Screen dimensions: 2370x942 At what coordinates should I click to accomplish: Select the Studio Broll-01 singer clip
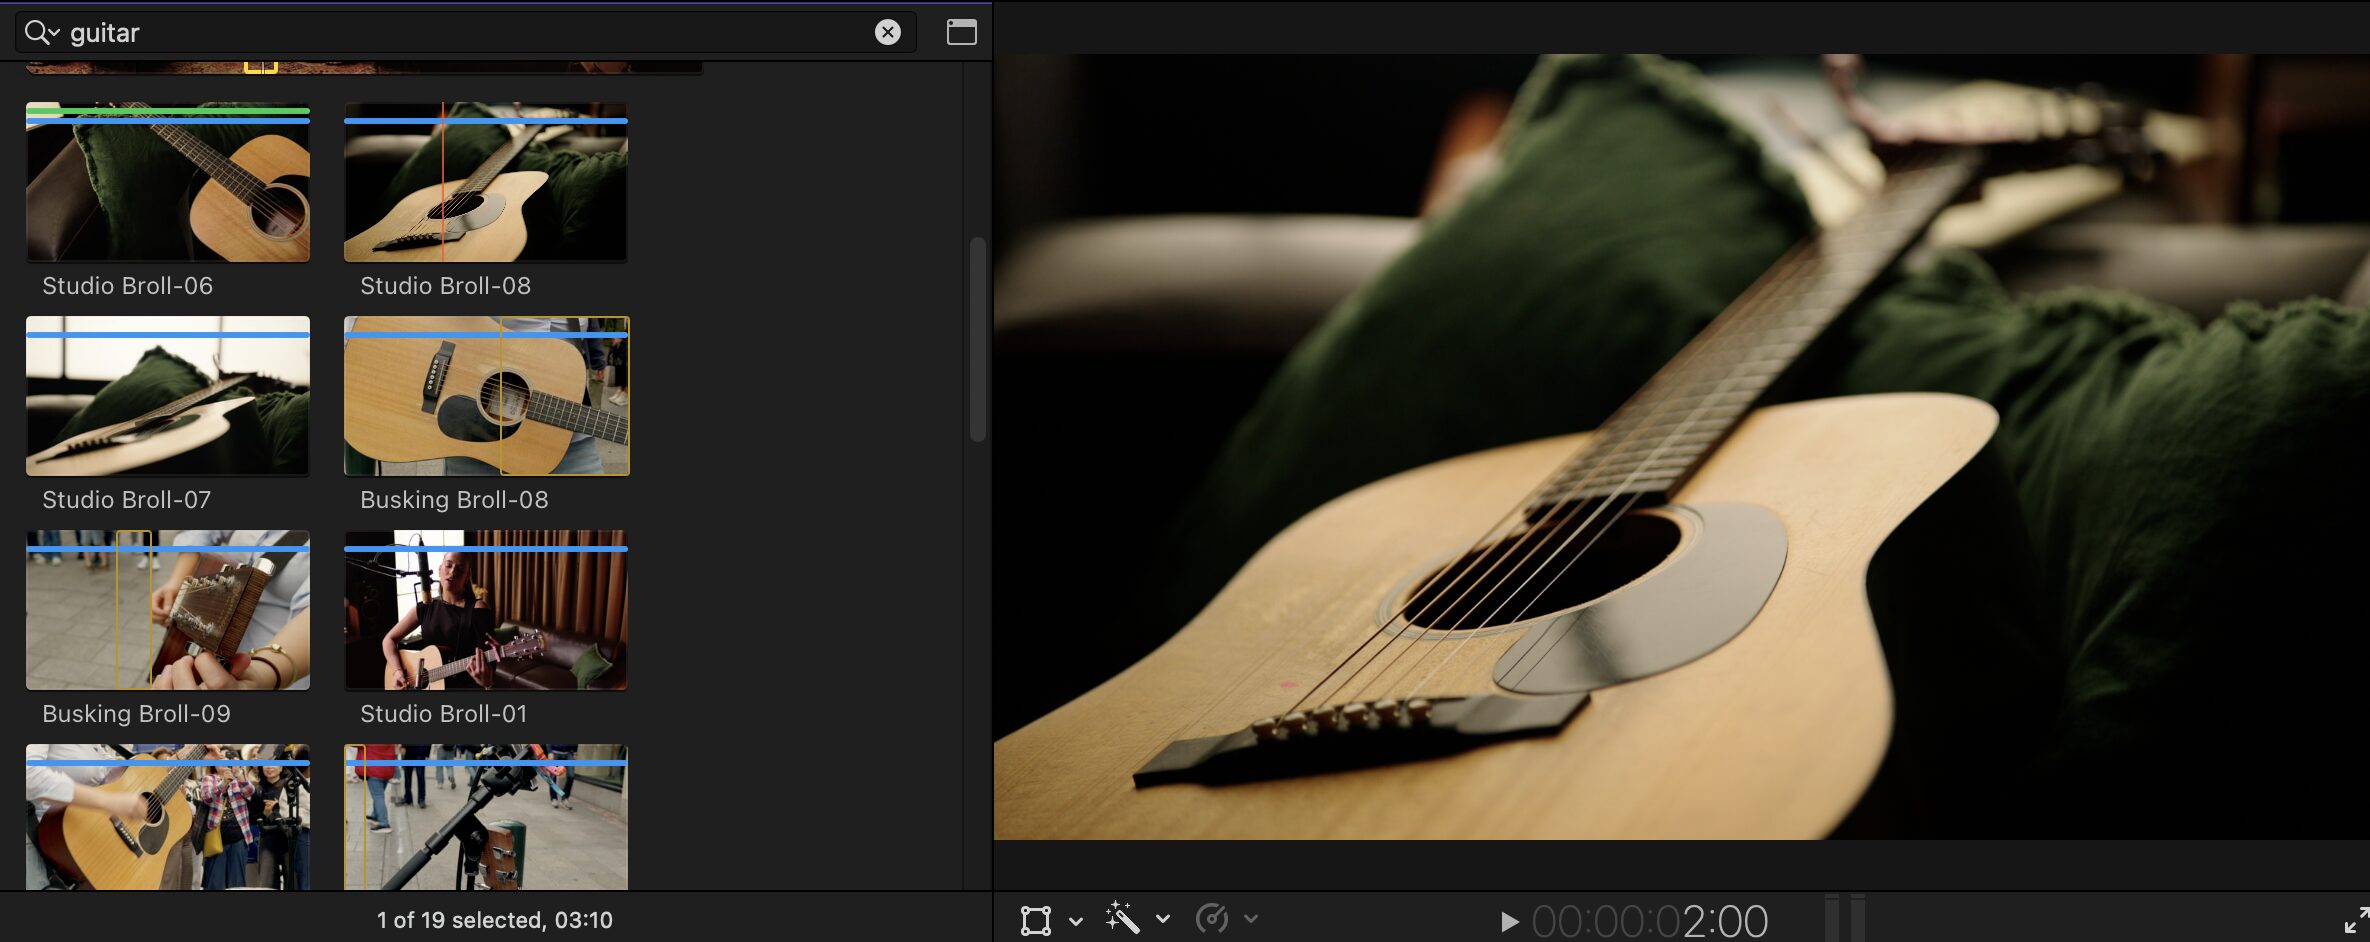click(x=486, y=611)
